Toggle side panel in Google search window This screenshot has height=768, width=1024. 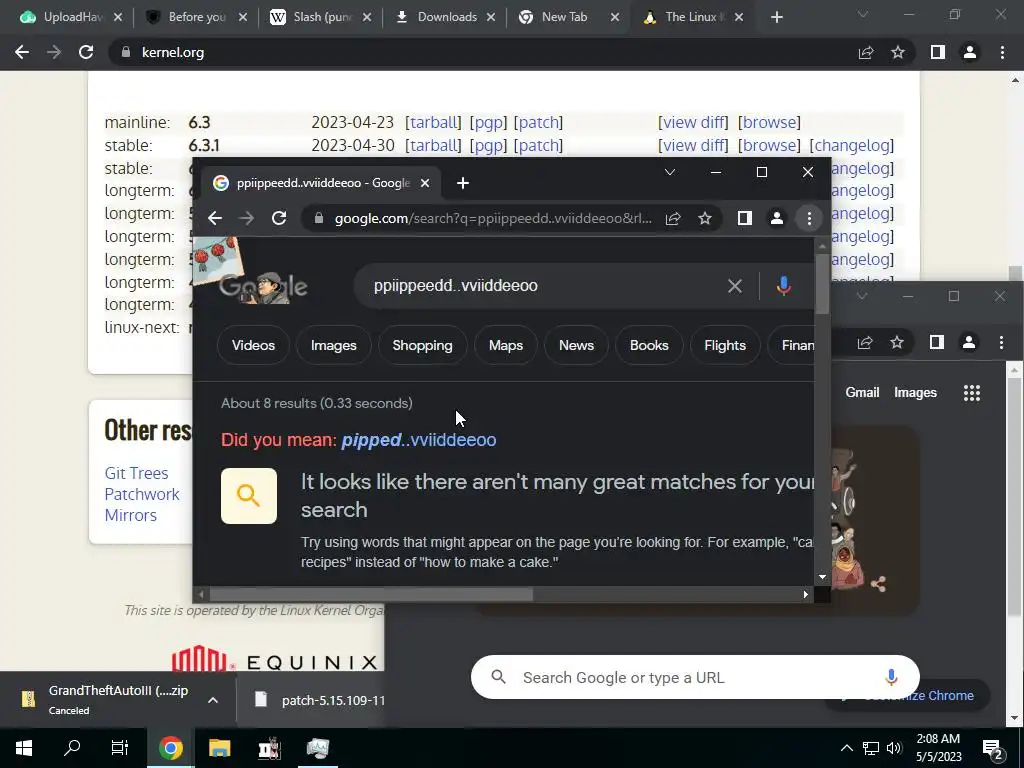(744, 218)
